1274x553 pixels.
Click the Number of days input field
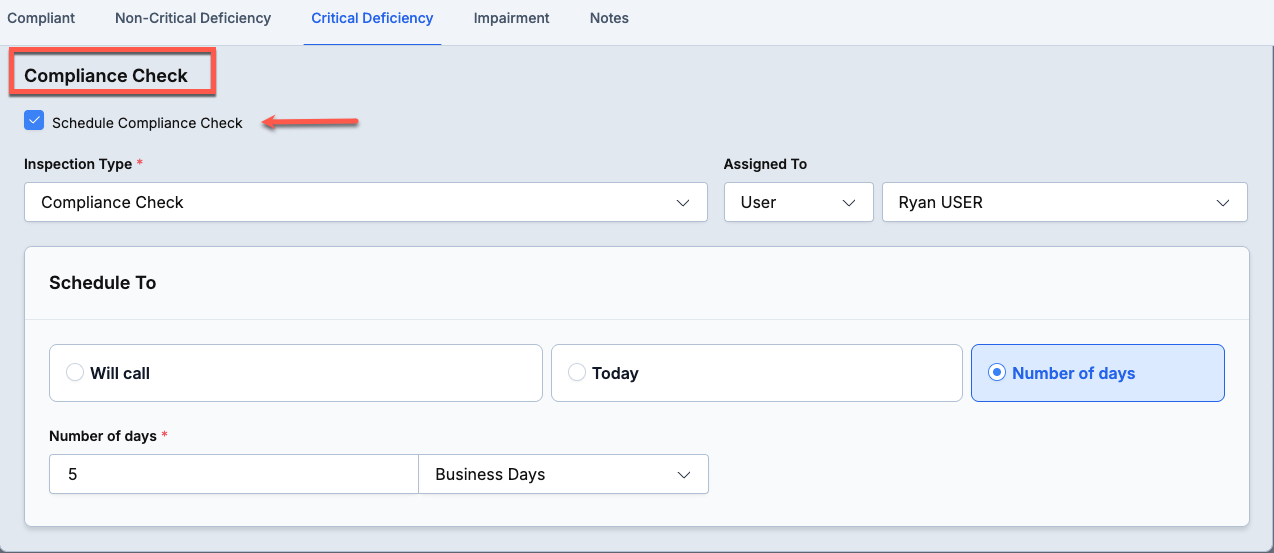[234, 475]
